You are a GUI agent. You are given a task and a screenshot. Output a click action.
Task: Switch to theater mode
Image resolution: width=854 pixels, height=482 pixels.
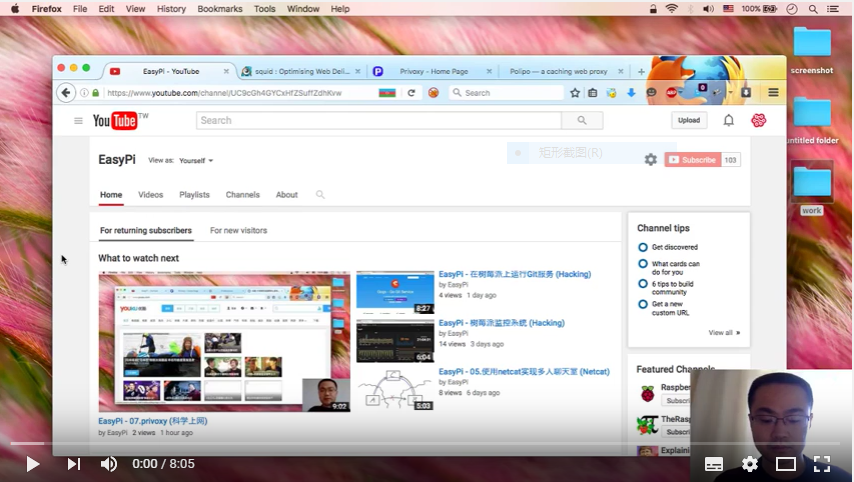point(785,464)
